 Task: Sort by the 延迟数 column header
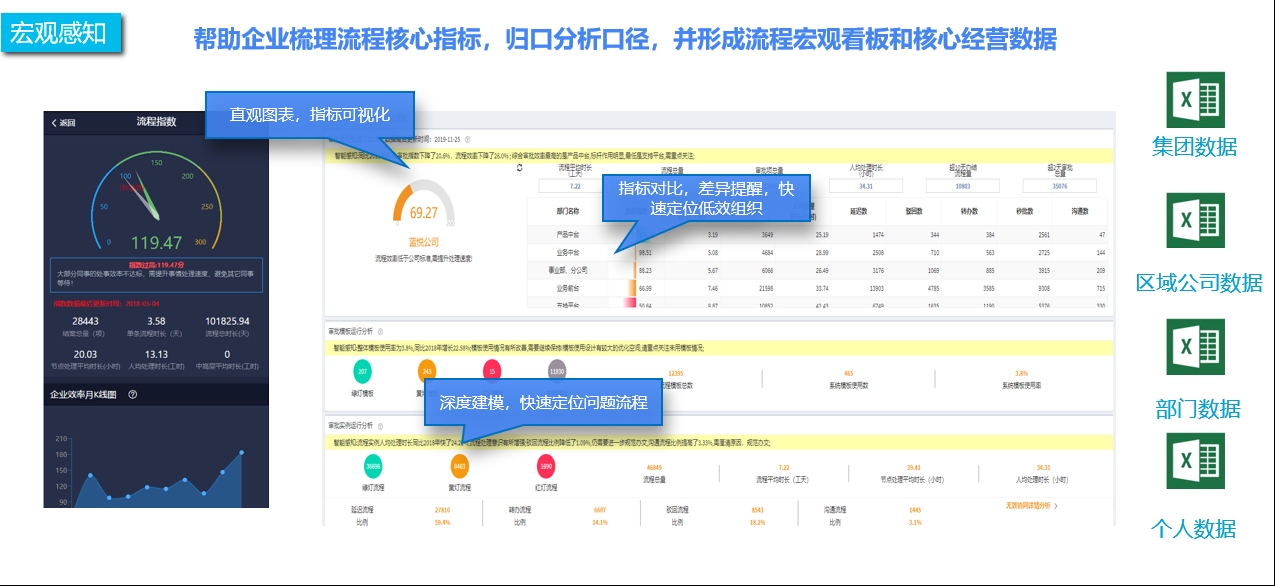(x=857, y=211)
